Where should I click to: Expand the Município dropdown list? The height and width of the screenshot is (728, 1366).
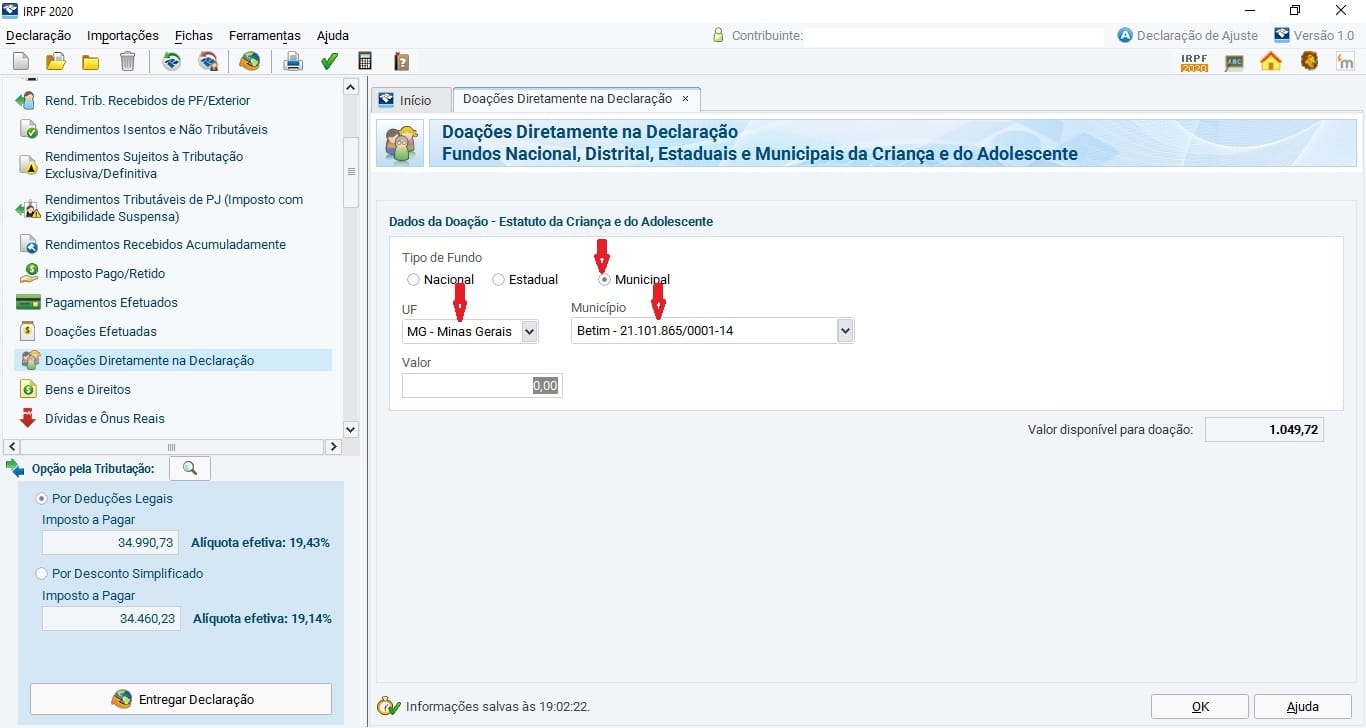(845, 331)
